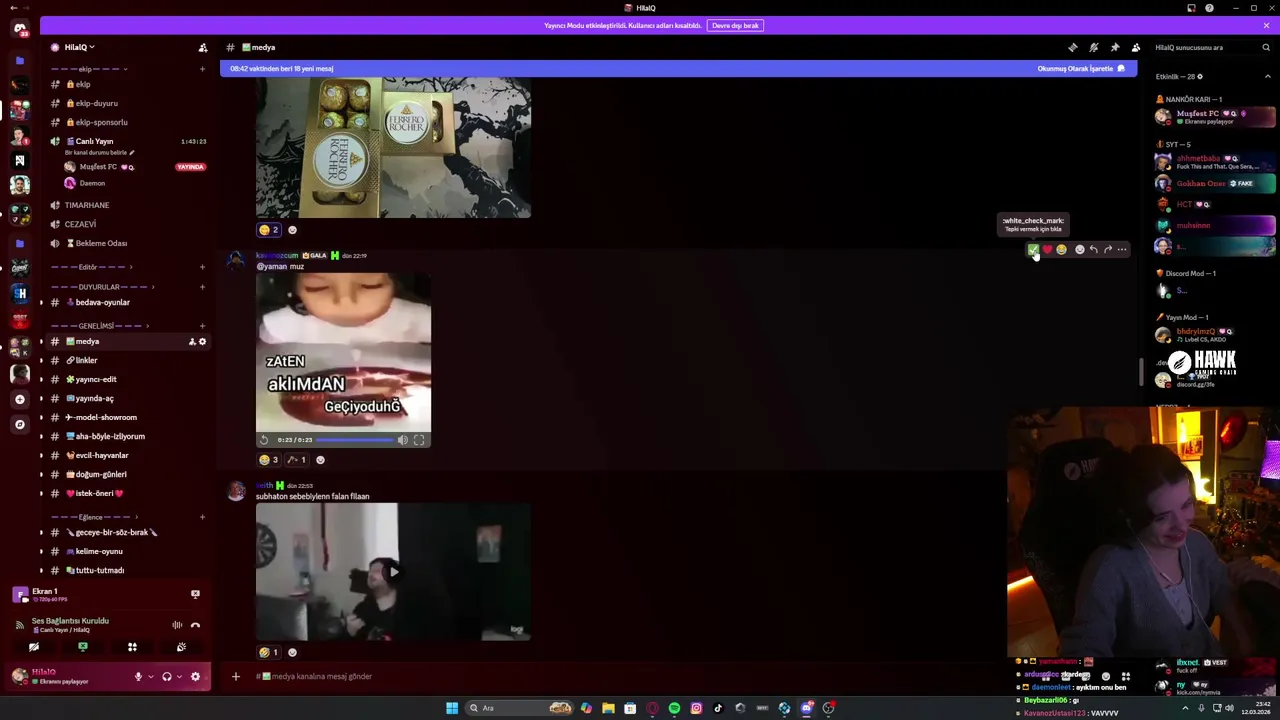Expand the GENELİMSİ channel category

(100, 326)
